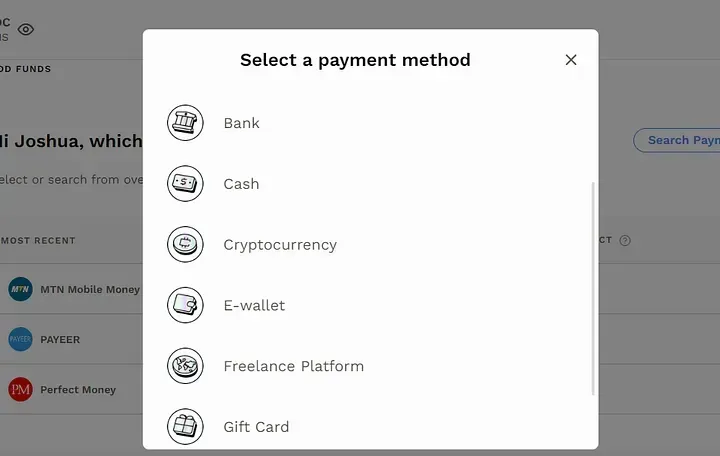Click the Cash payment icon

pos(185,184)
